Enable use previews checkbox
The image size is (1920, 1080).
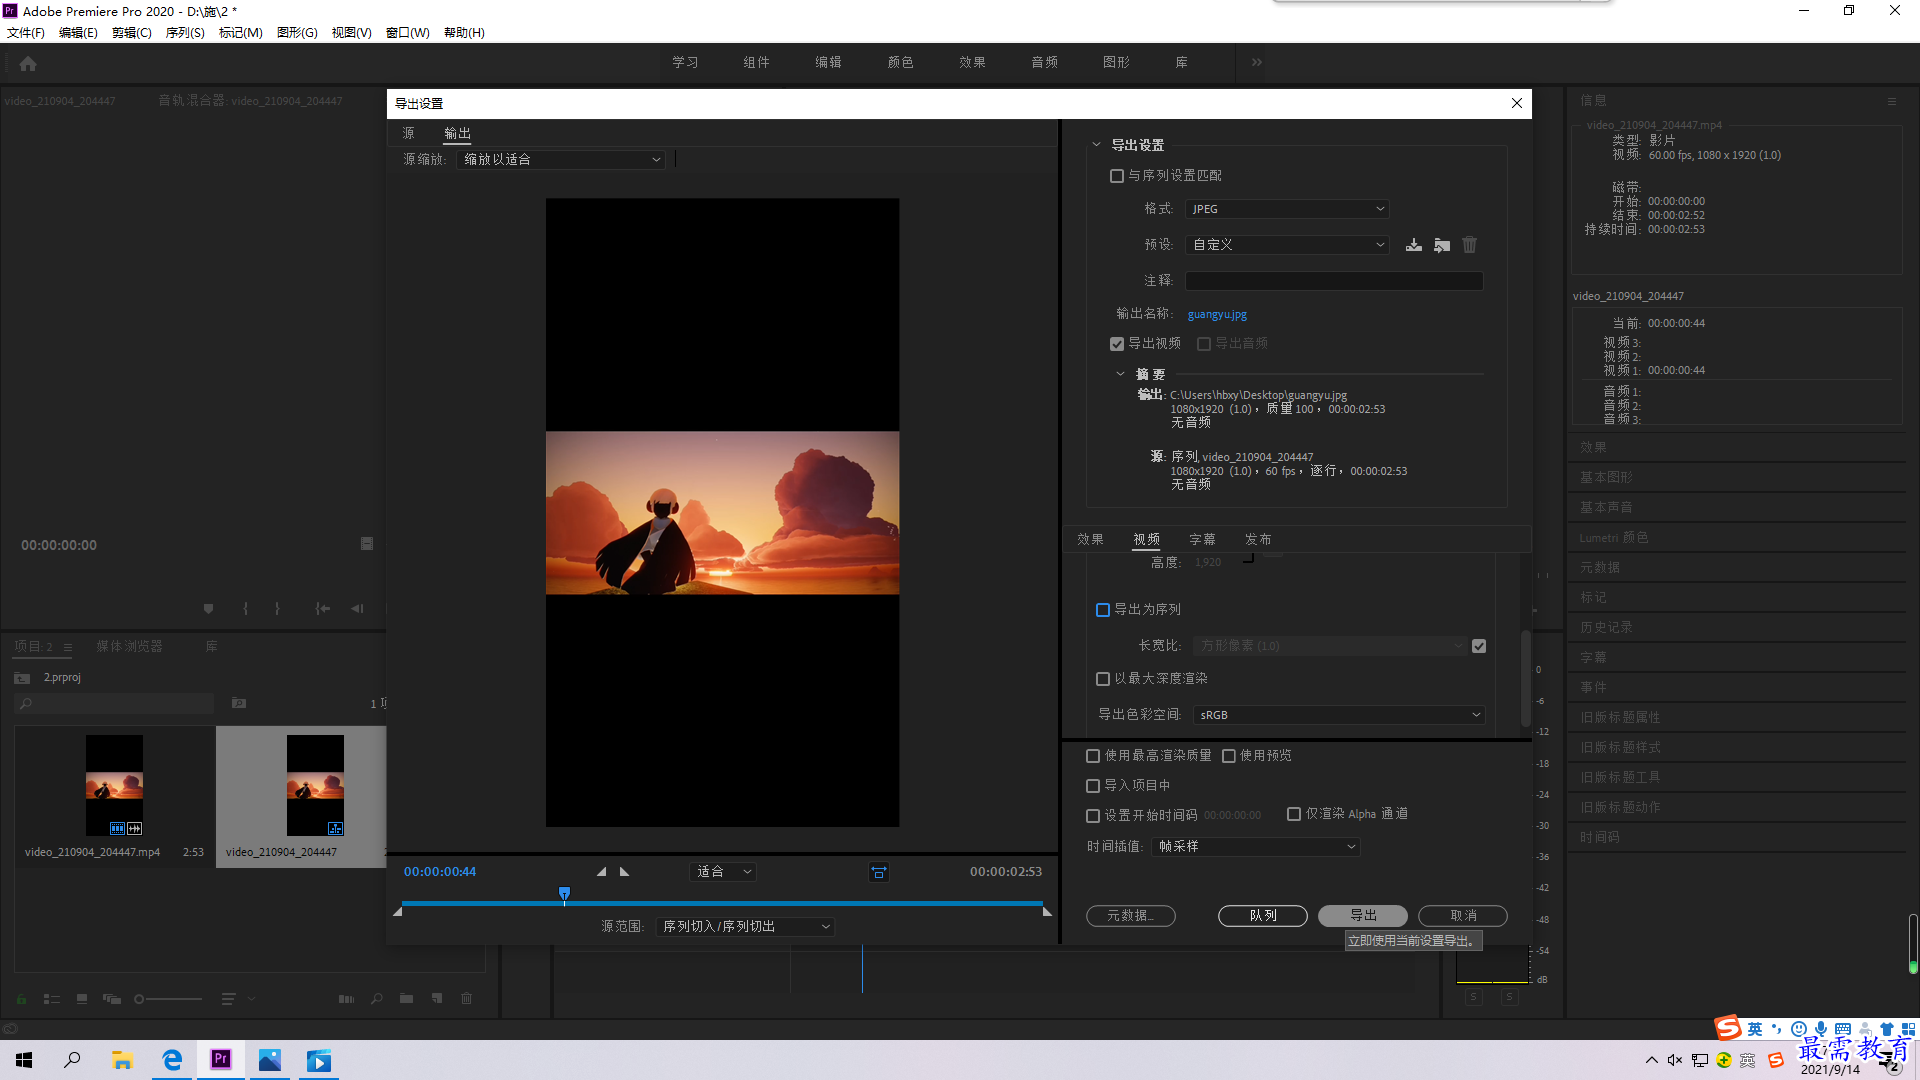pyautogui.click(x=1228, y=756)
